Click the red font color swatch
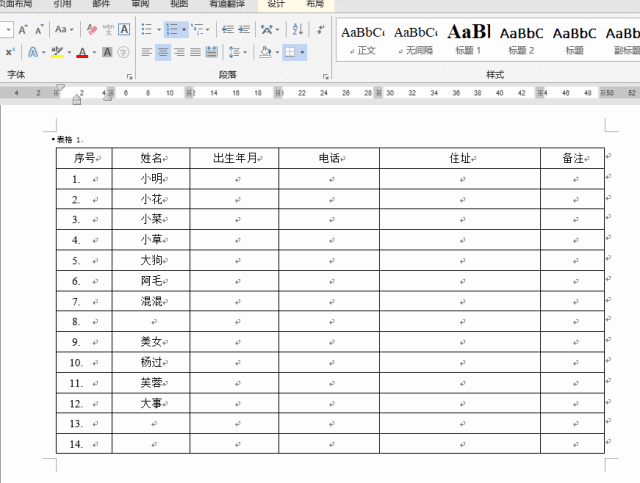This screenshot has height=483, width=640. pyautogui.click(x=81, y=52)
